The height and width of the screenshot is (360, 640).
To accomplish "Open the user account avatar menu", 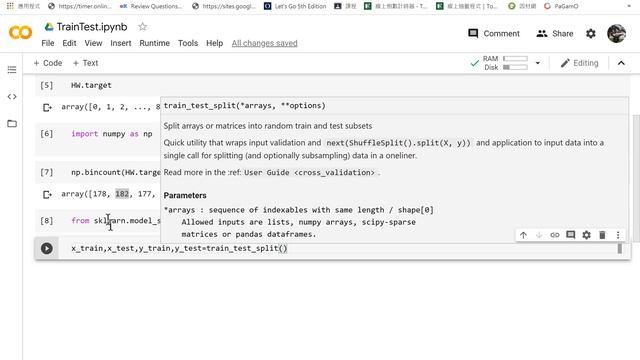I will (x=616, y=33).
